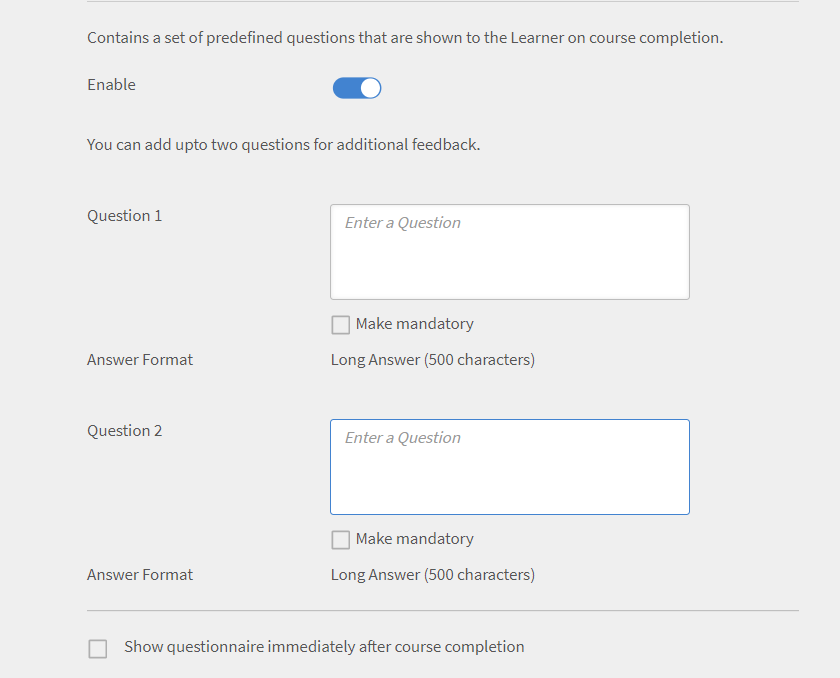This screenshot has width=840, height=678.
Task: Click "Make mandatory" label text below Question 2
Action: (x=414, y=539)
